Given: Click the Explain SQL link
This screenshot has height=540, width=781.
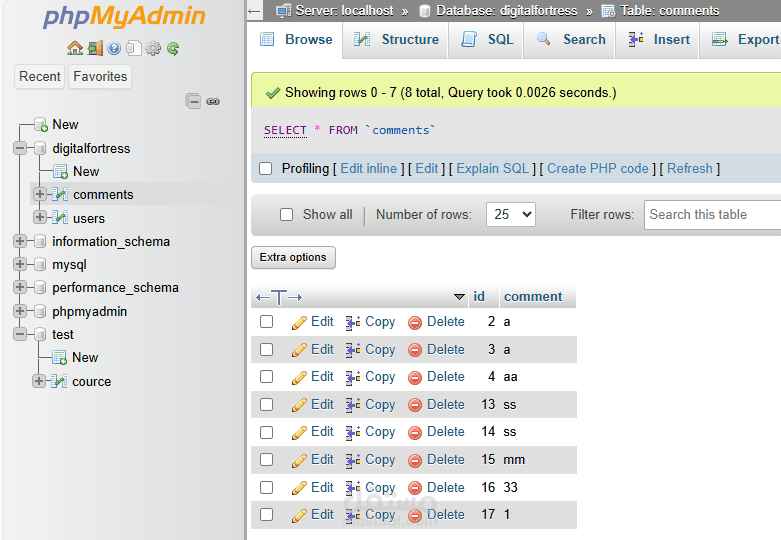Looking at the screenshot, I should [x=493, y=169].
